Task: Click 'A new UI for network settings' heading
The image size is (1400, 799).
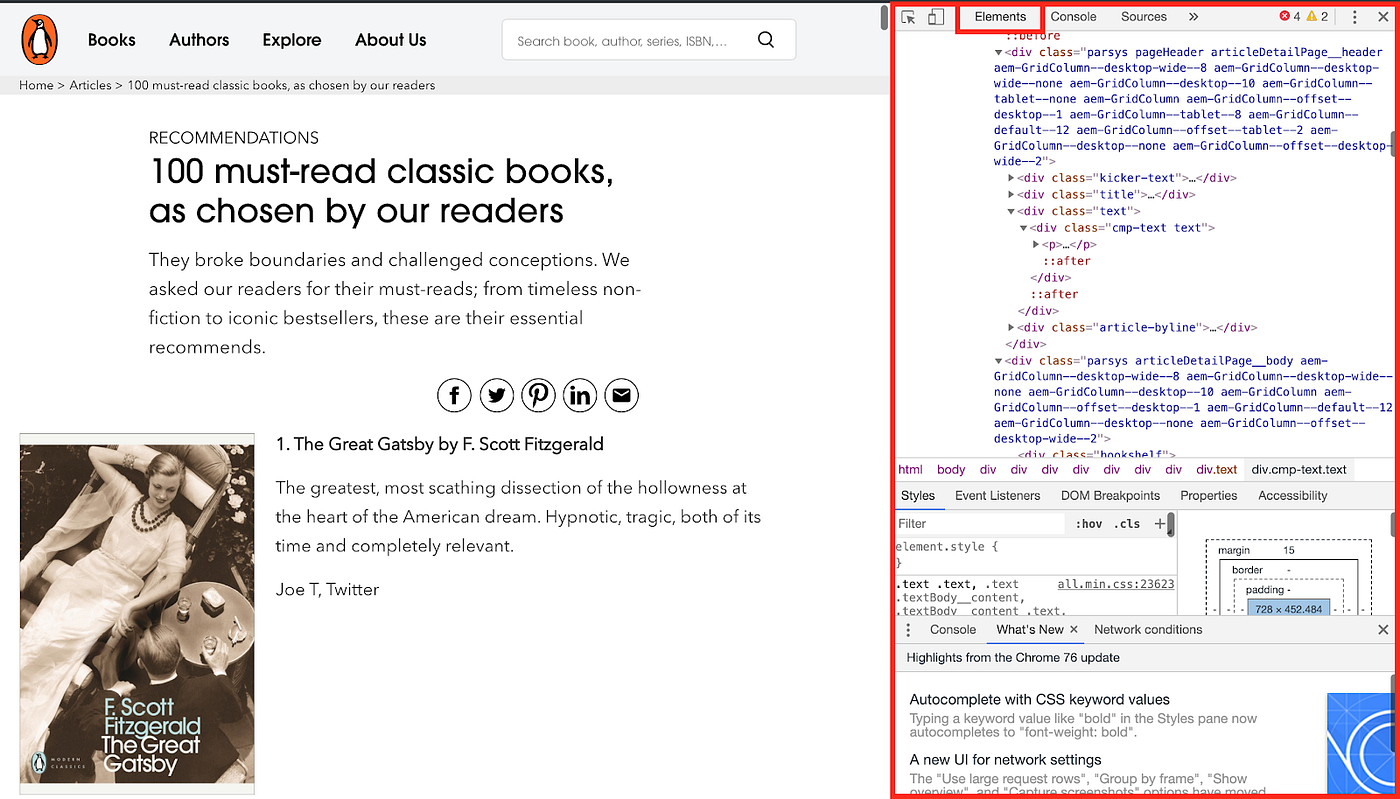Action: [1005, 760]
